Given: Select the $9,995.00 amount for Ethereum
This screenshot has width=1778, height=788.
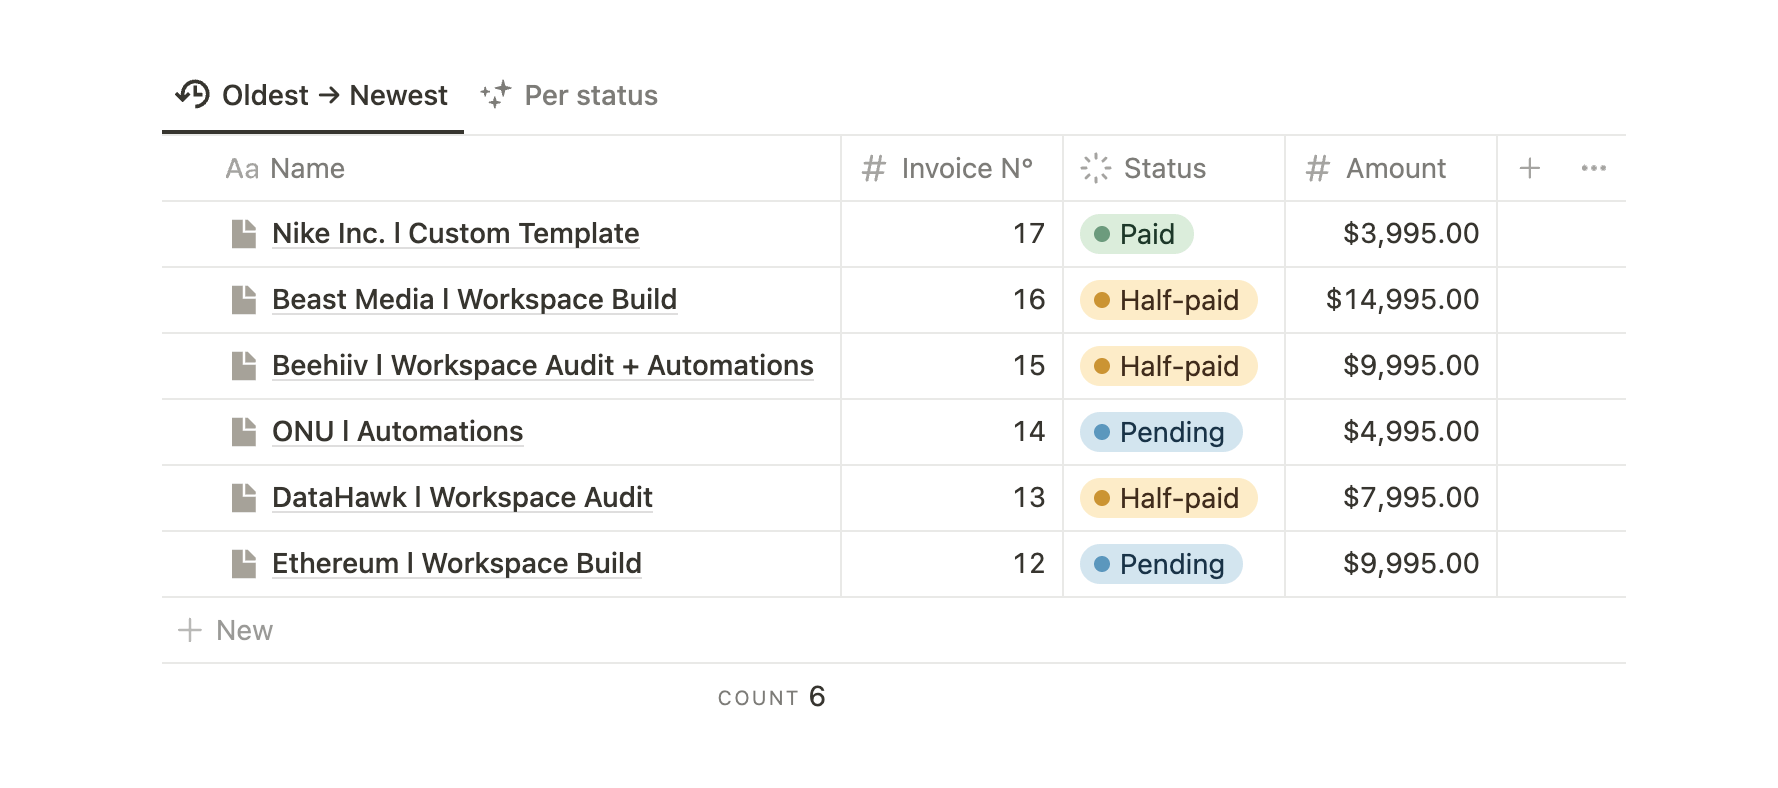Looking at the screenshot, I should (x=1391, y=563).
